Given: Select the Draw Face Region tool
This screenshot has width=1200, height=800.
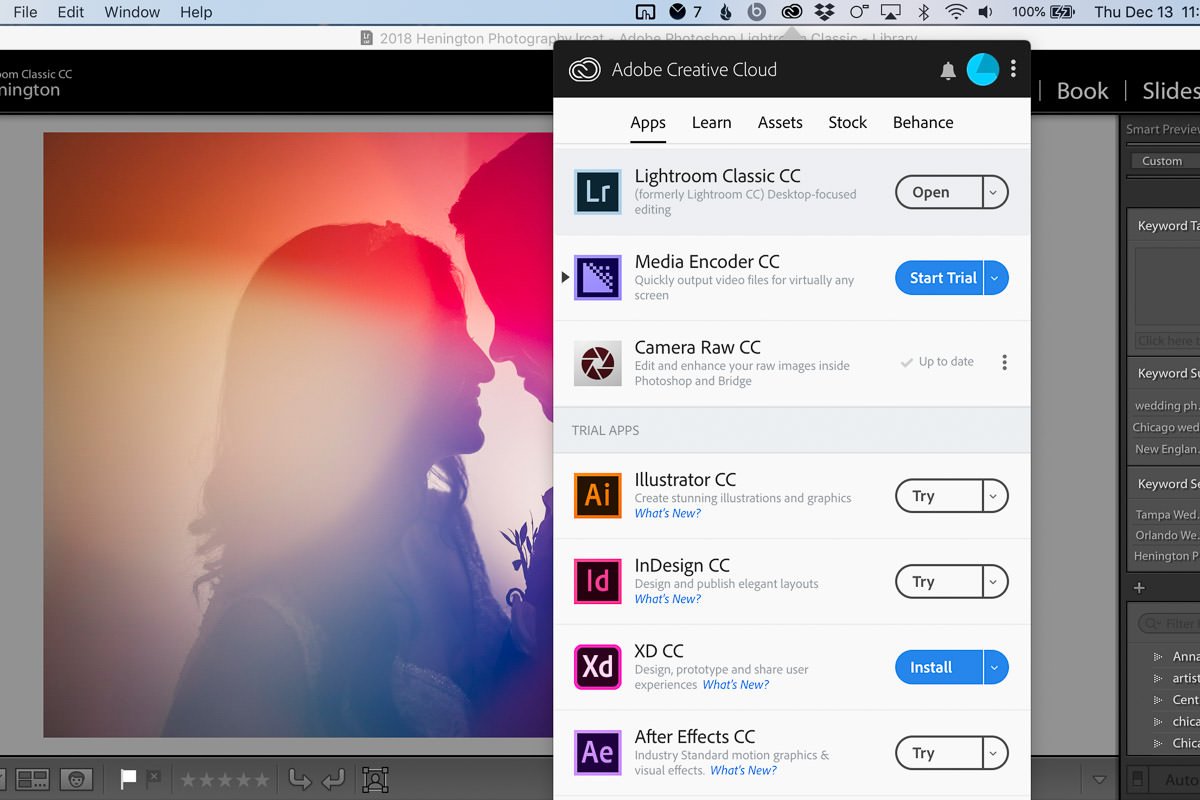Looking at the screenshot, I should (375, 779).
